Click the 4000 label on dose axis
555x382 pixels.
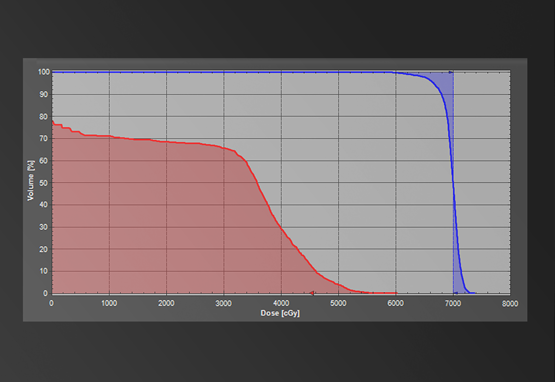(281, 303)
